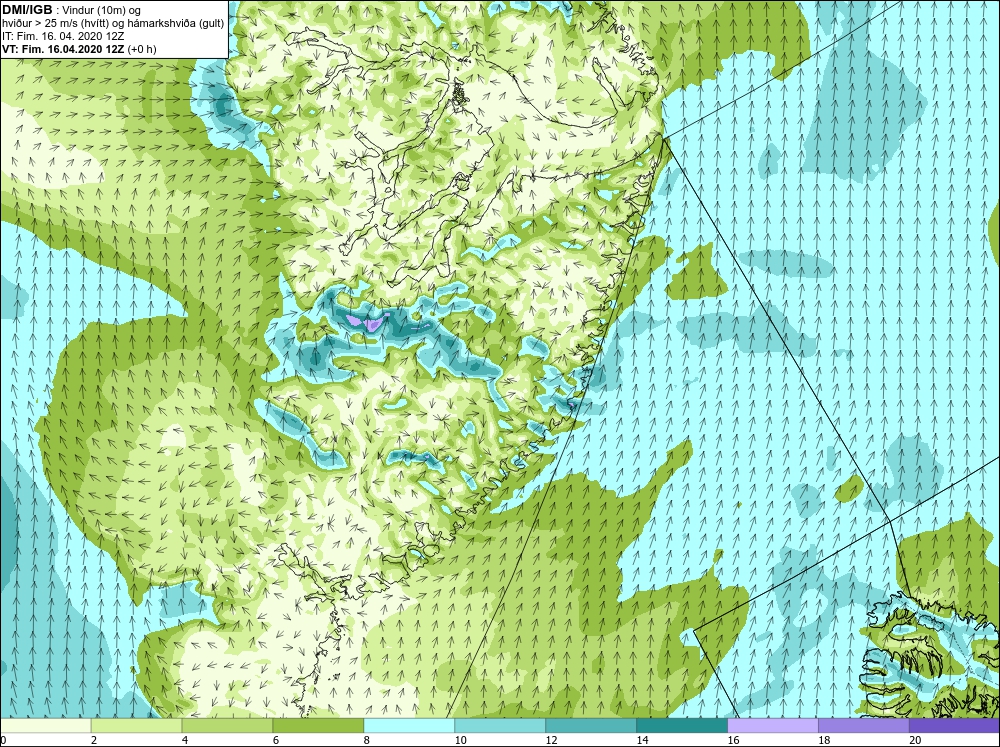The width and height of the screenshot is (1000, 747).
Task: Click the 8–10 m/s light cyan swatch
Action: [409, 726]
